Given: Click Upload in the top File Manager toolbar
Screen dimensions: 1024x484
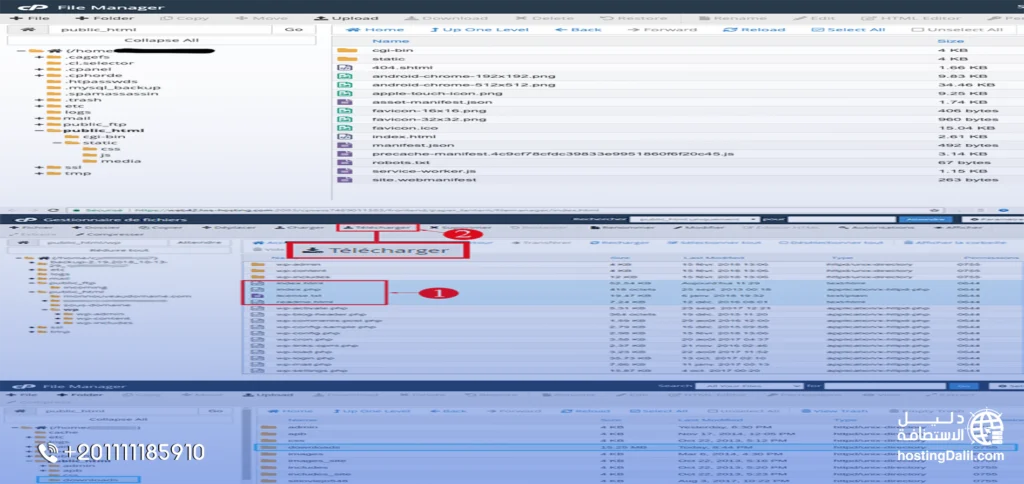Looking at the screenshot, I should [x=346, y=18].
